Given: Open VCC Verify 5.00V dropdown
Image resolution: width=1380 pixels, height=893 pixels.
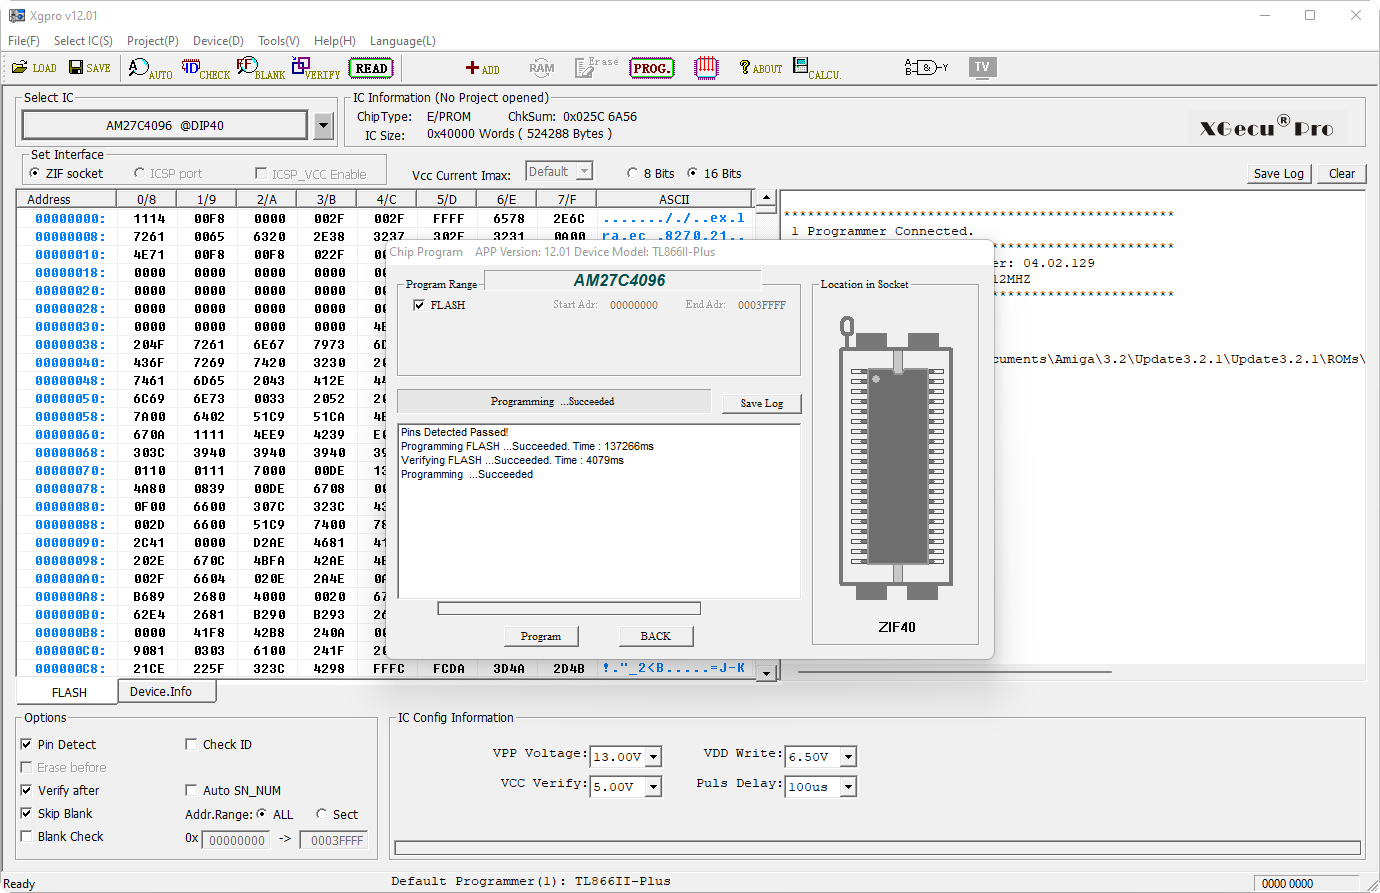Looking at the screenshot, I should click(653, 787).
